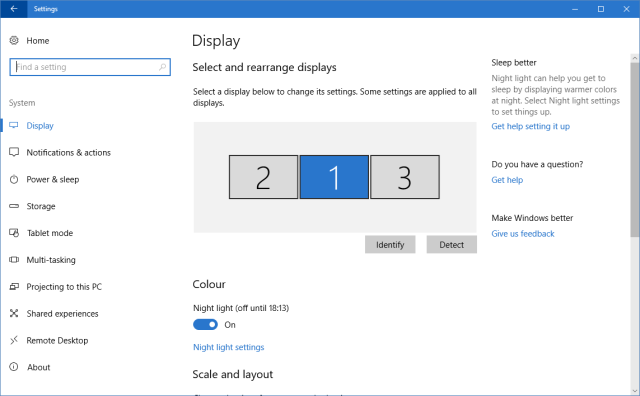Minimize the Settings window
Viewport: 640px width, 396px height.
point(575,9)
